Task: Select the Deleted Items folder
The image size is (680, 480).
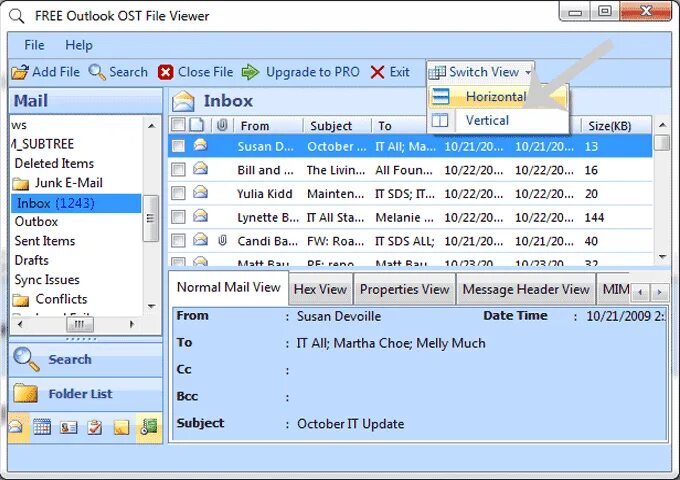Action: click(x=54, y=163)
